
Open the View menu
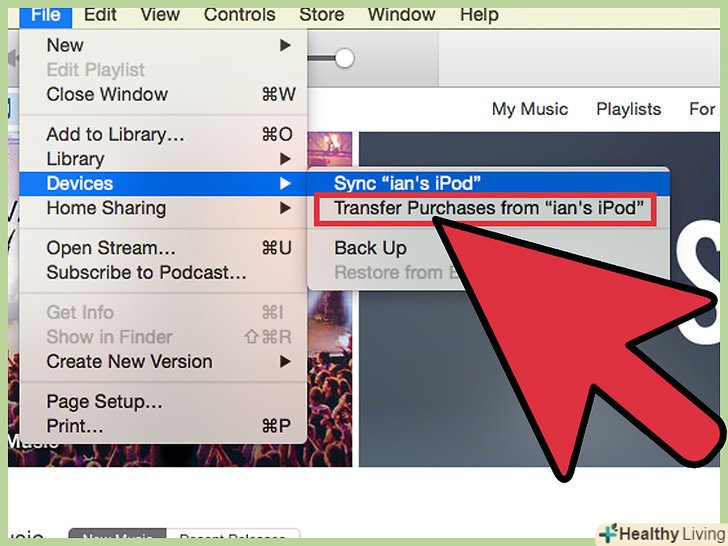160,15
